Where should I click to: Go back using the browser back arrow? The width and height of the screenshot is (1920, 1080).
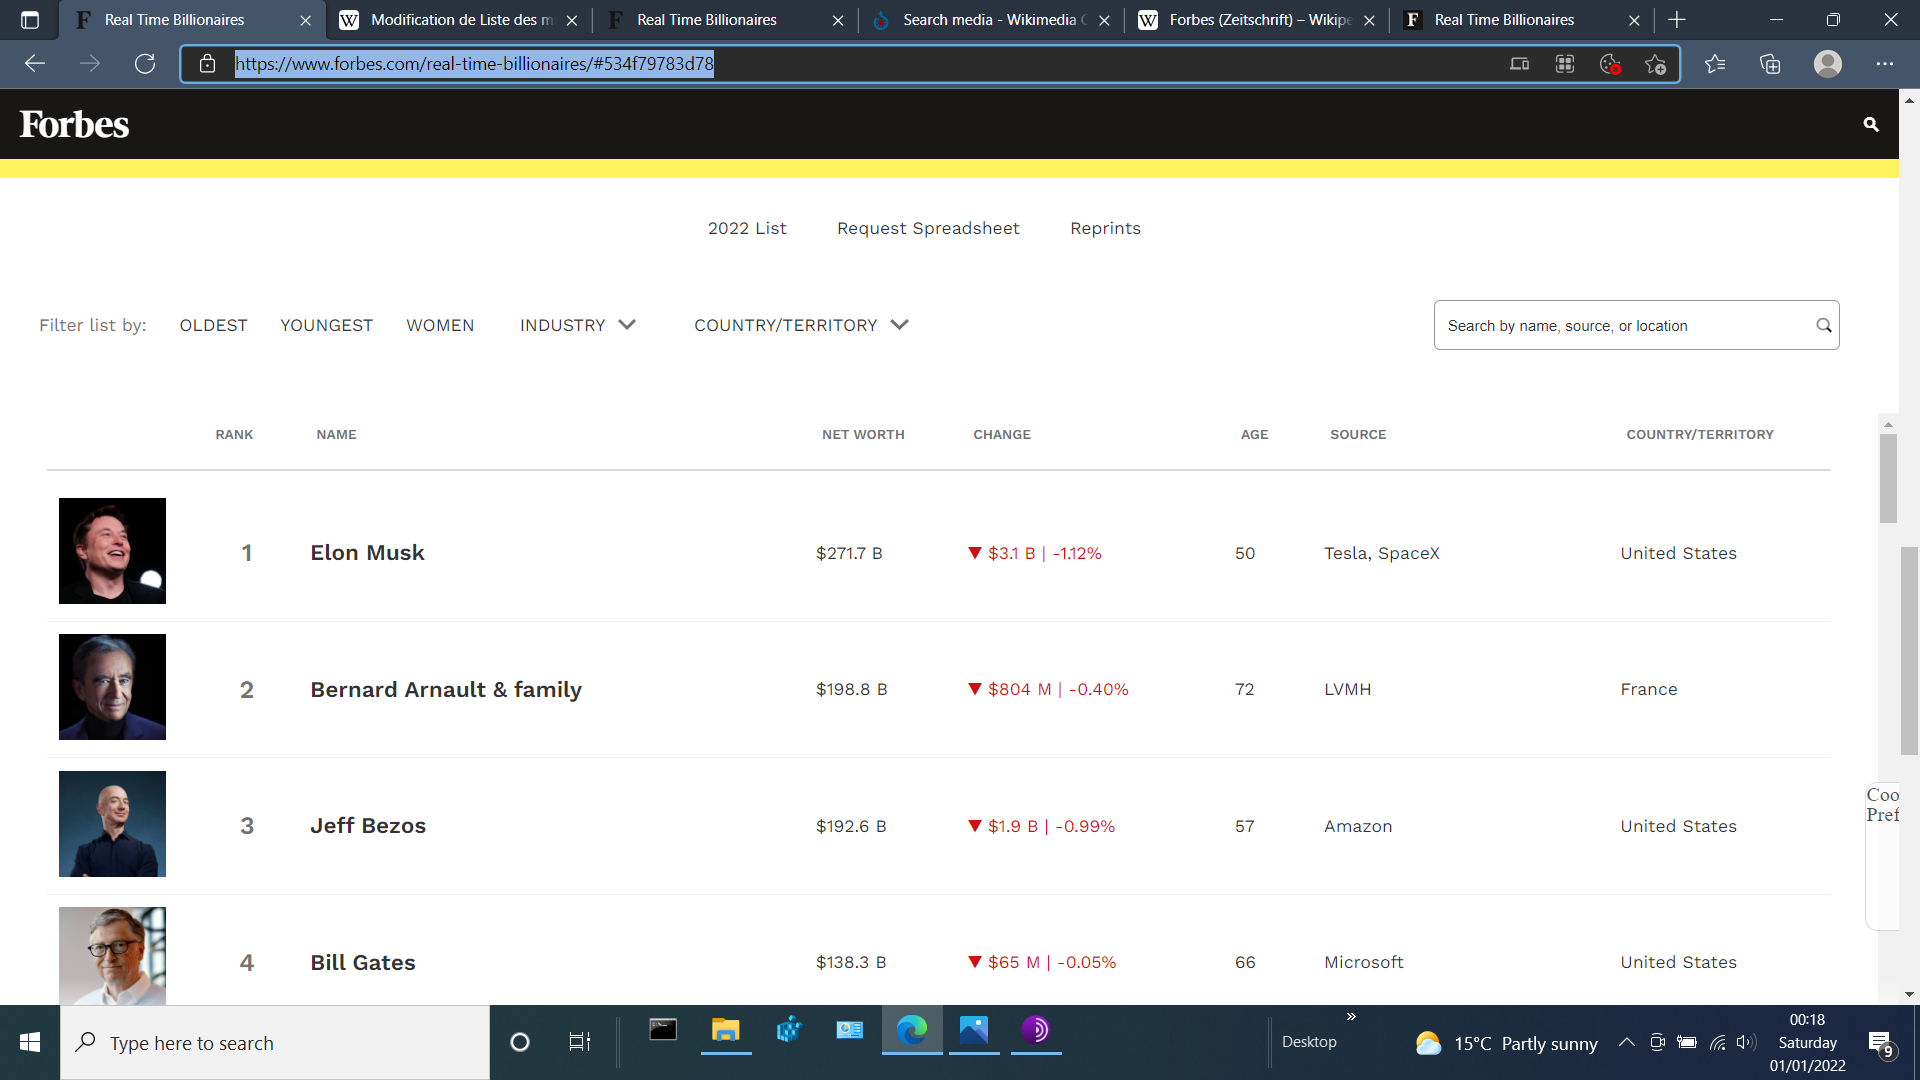coord(35,64)
